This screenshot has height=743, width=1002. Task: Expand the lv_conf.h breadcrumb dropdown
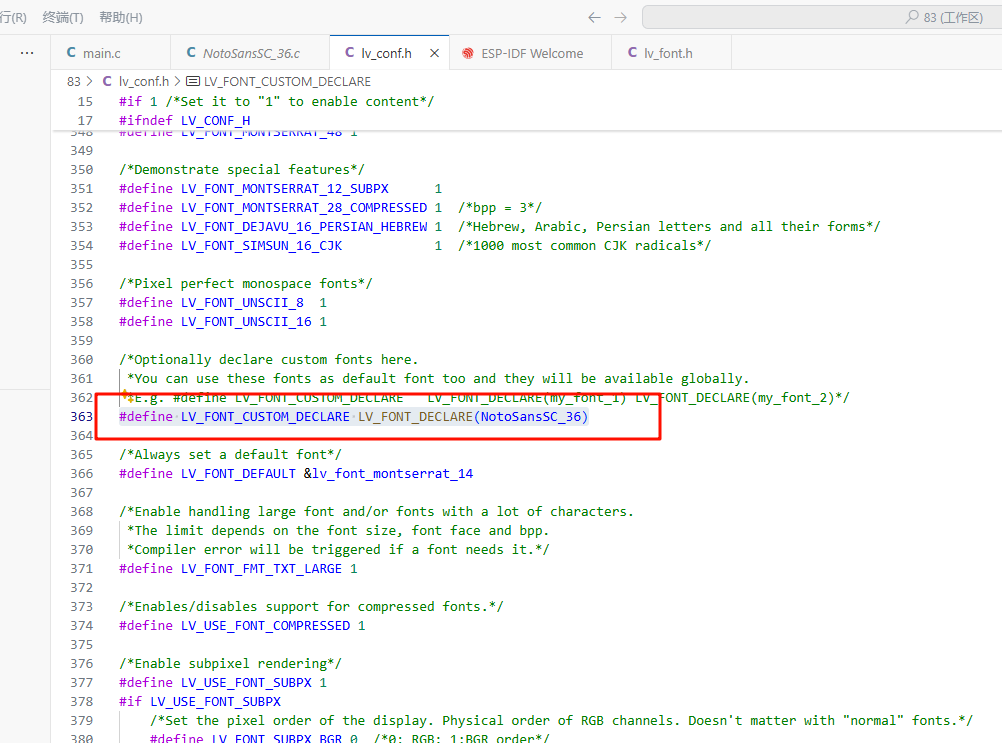[x=143, y=81]
